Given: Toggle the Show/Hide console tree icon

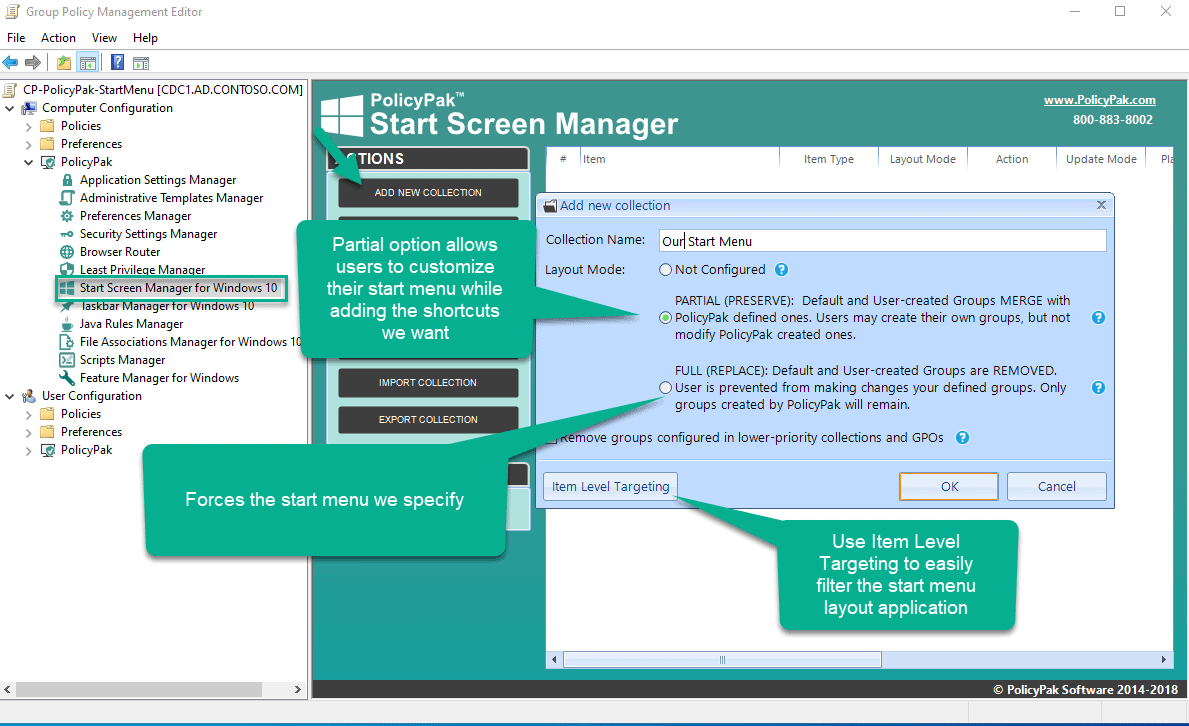Looking at the screenshot, I should (x=88, y=62).
